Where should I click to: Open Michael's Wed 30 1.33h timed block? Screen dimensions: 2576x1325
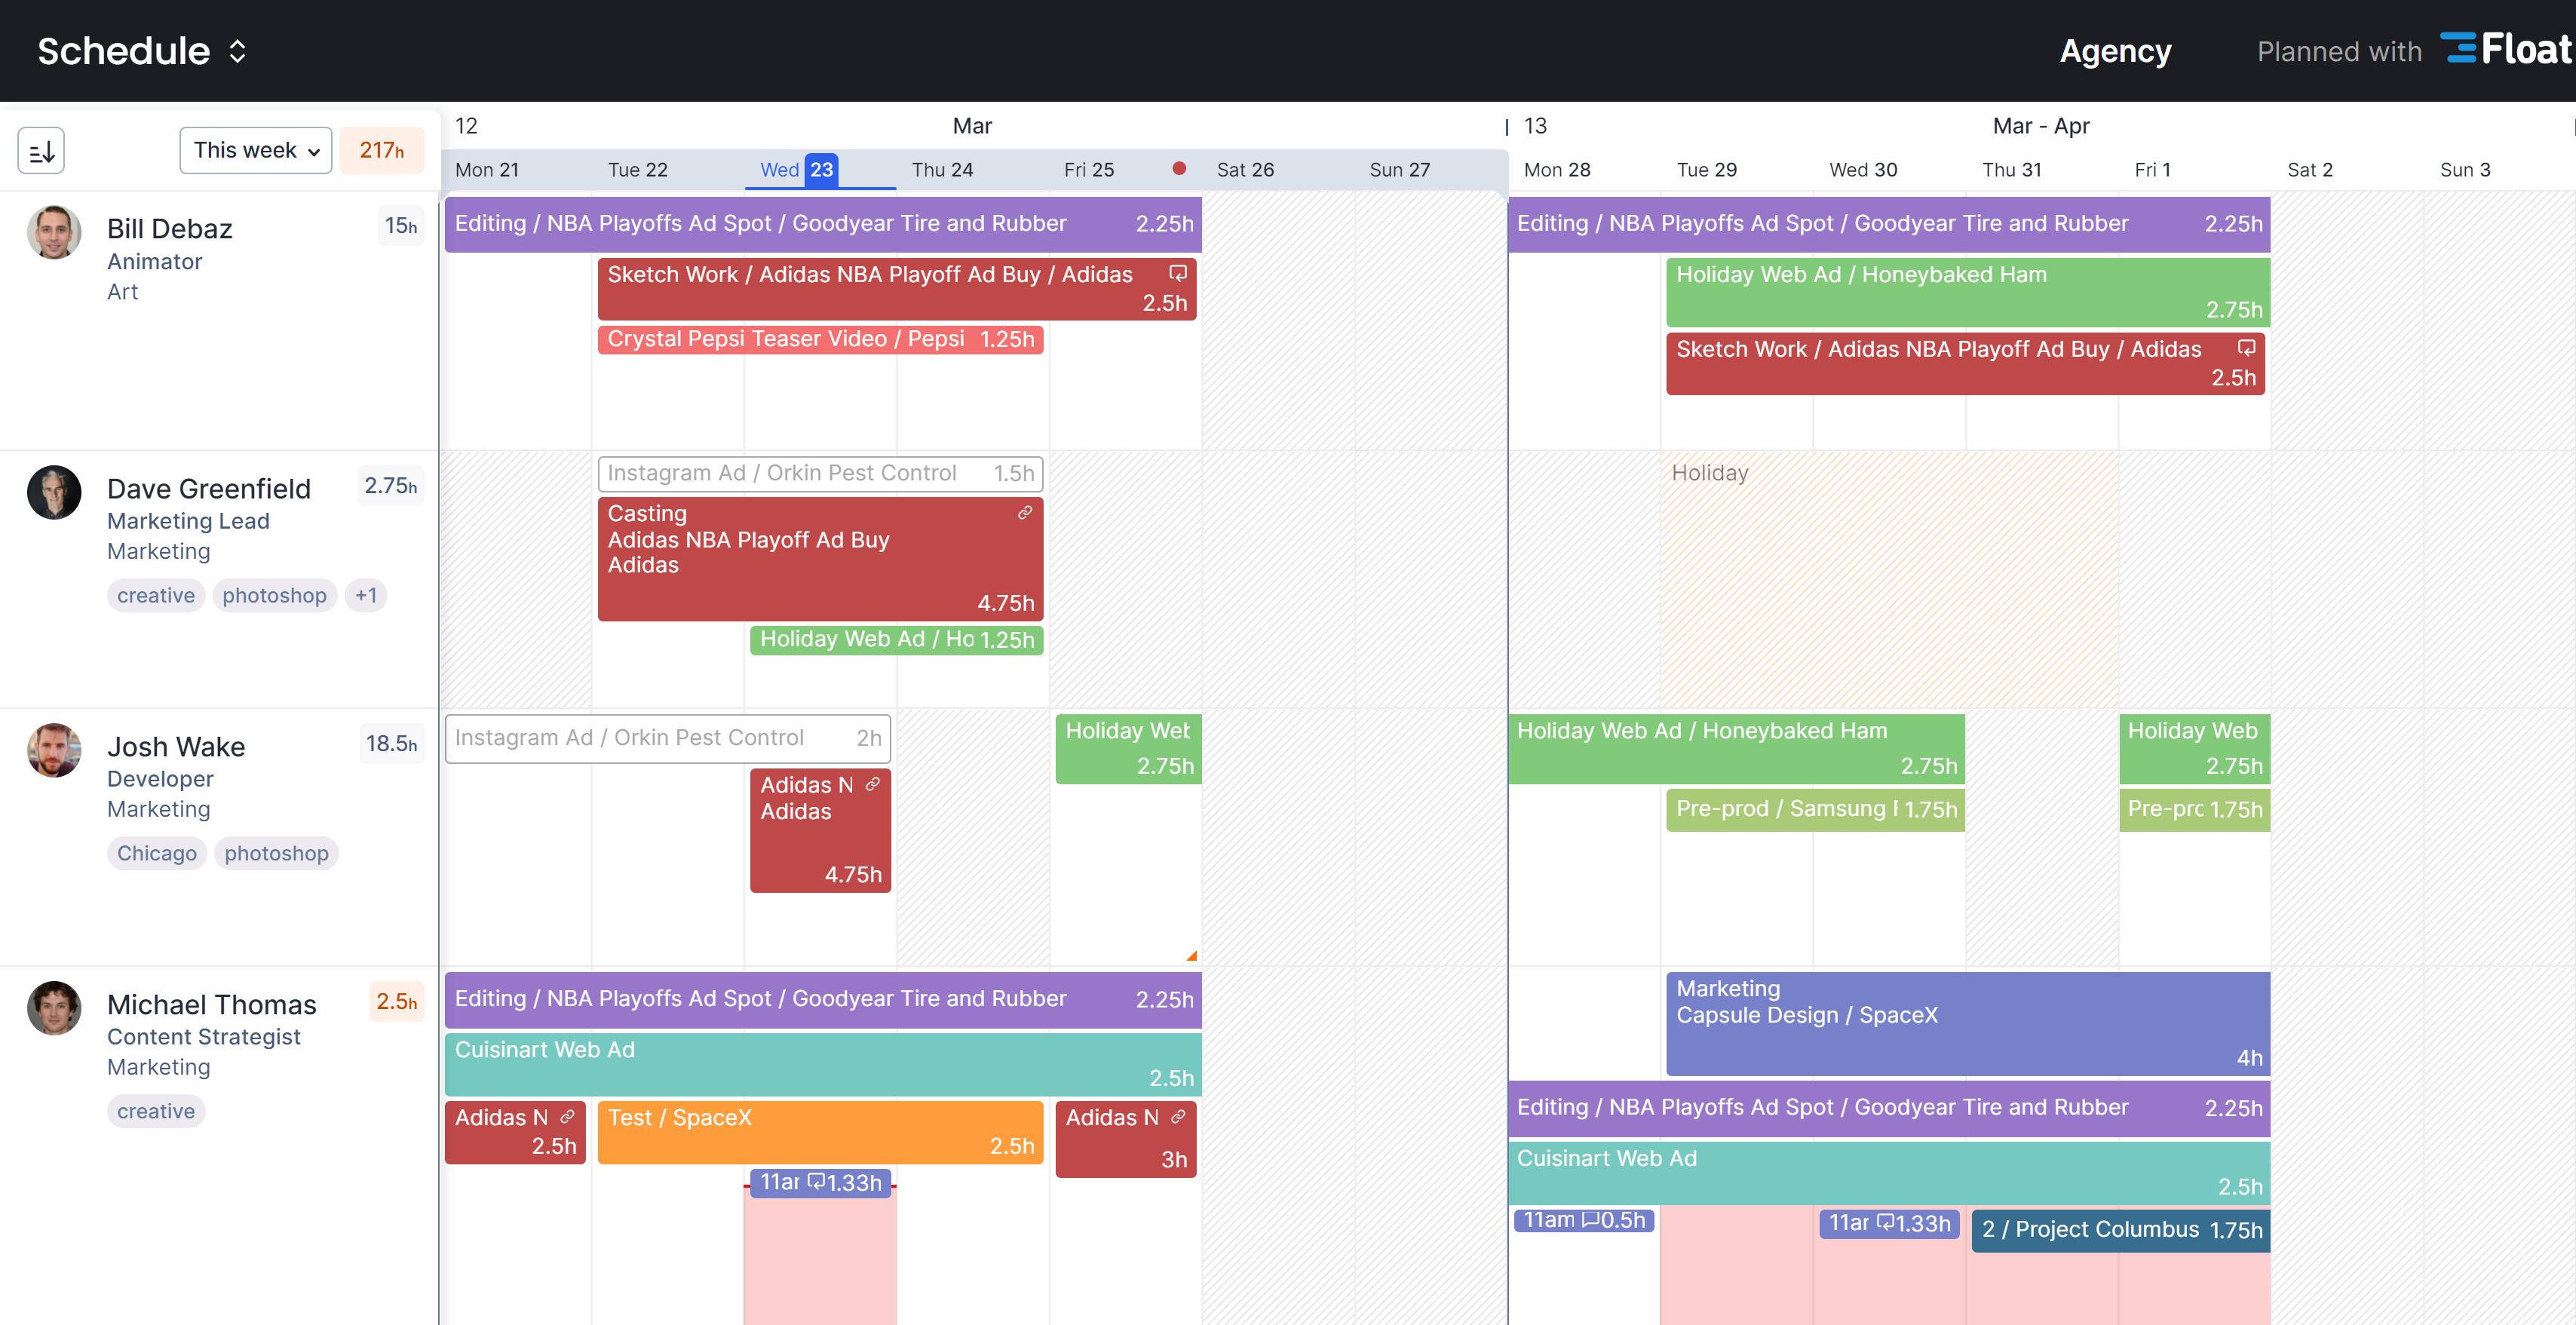[1889, 1223]
